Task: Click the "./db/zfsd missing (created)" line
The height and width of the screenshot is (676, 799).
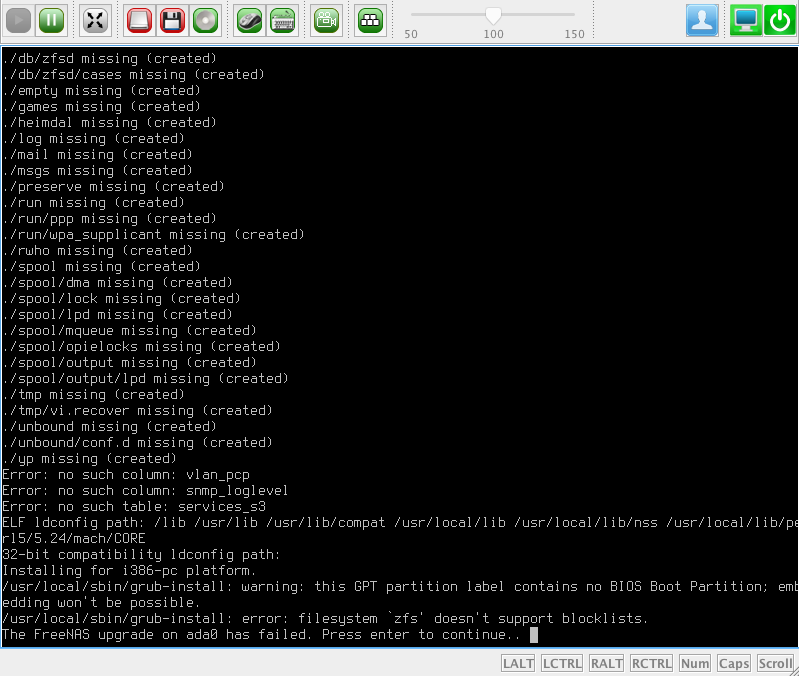Action: click(109, 59)
